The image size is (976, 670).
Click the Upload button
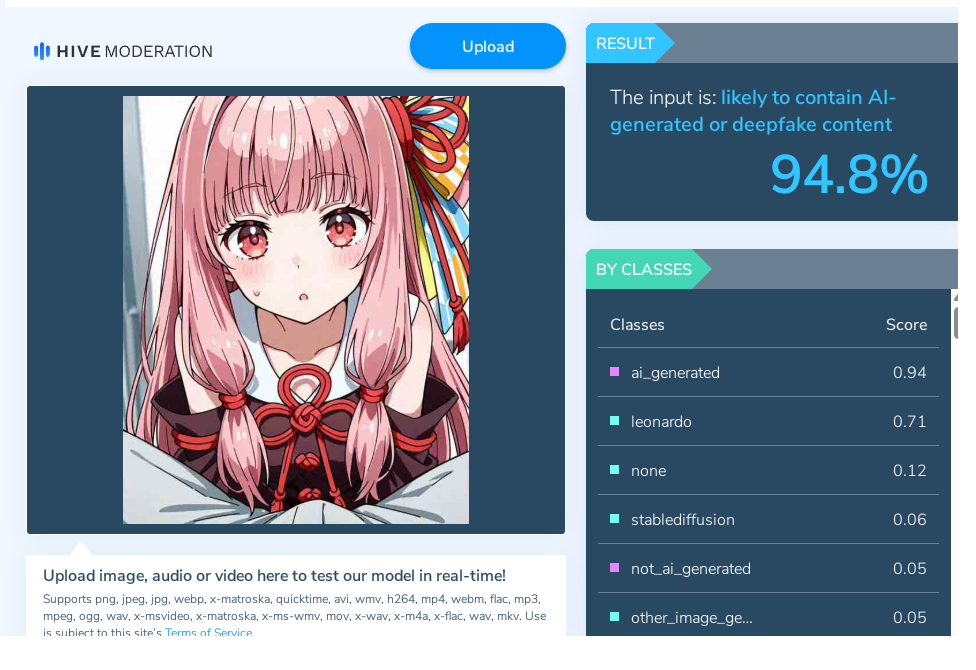pos(487,46)
